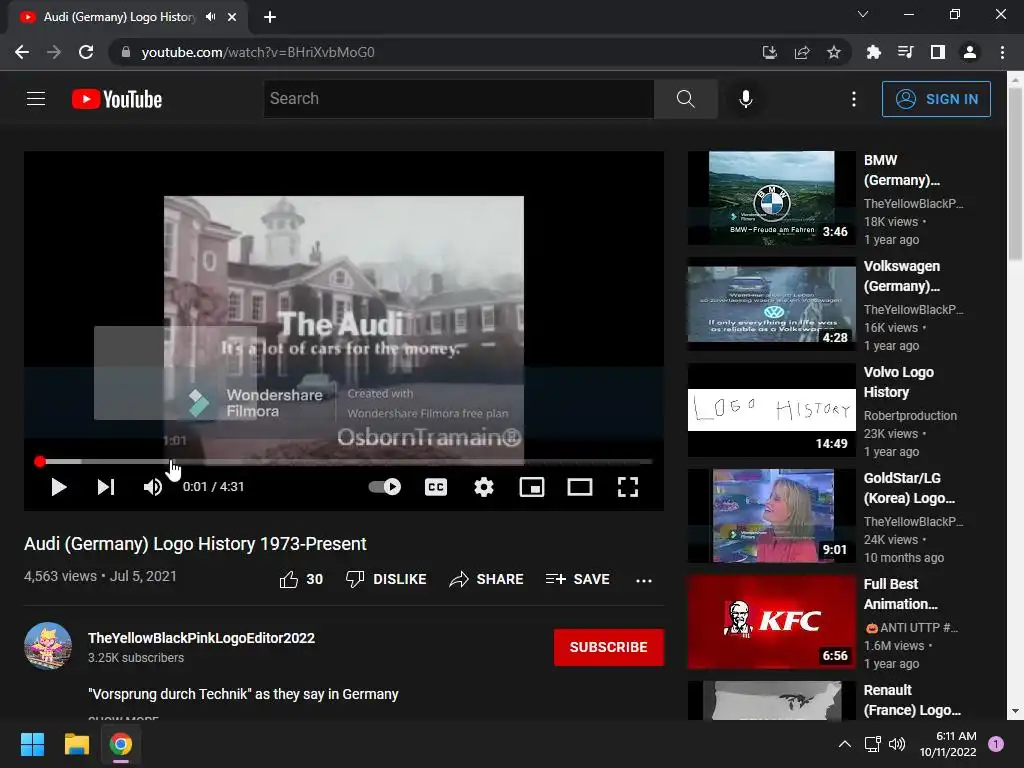1024x768 pixels.
Task: Open the BMW (Germany) video thumbnail
Action: [x=771, y=198]
